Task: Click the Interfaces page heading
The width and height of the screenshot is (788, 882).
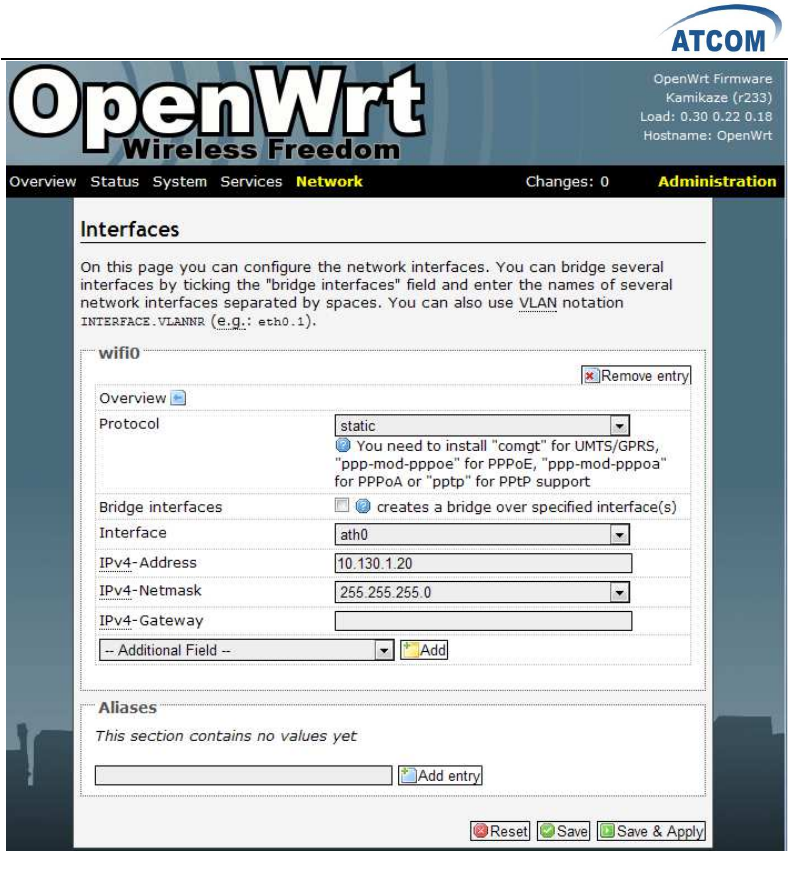Action: (130, 230)
